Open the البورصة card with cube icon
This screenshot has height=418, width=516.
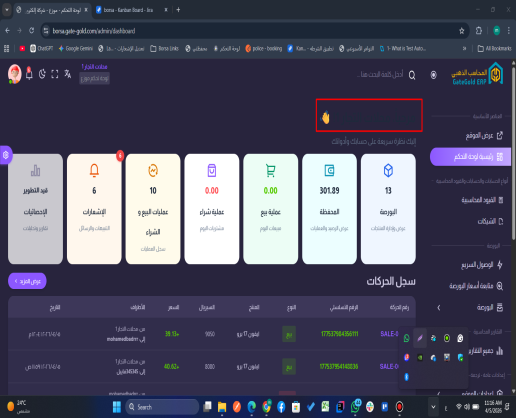[x=388, y=209]
